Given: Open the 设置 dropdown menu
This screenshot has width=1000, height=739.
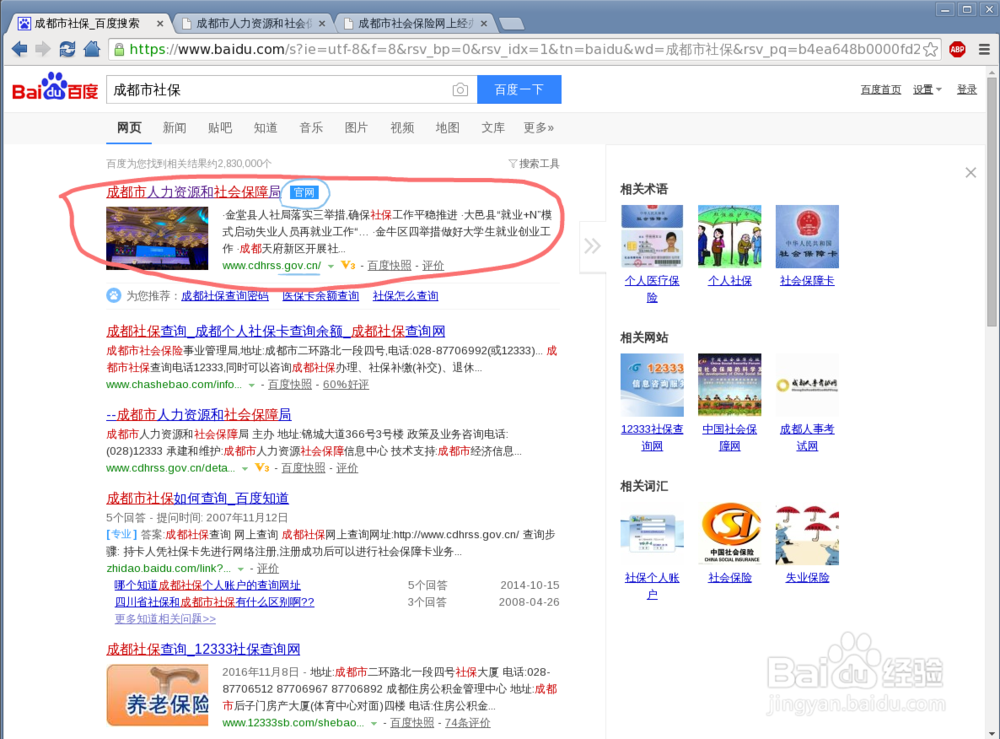Looking at the screenshot, I should [x=927, y=89].
